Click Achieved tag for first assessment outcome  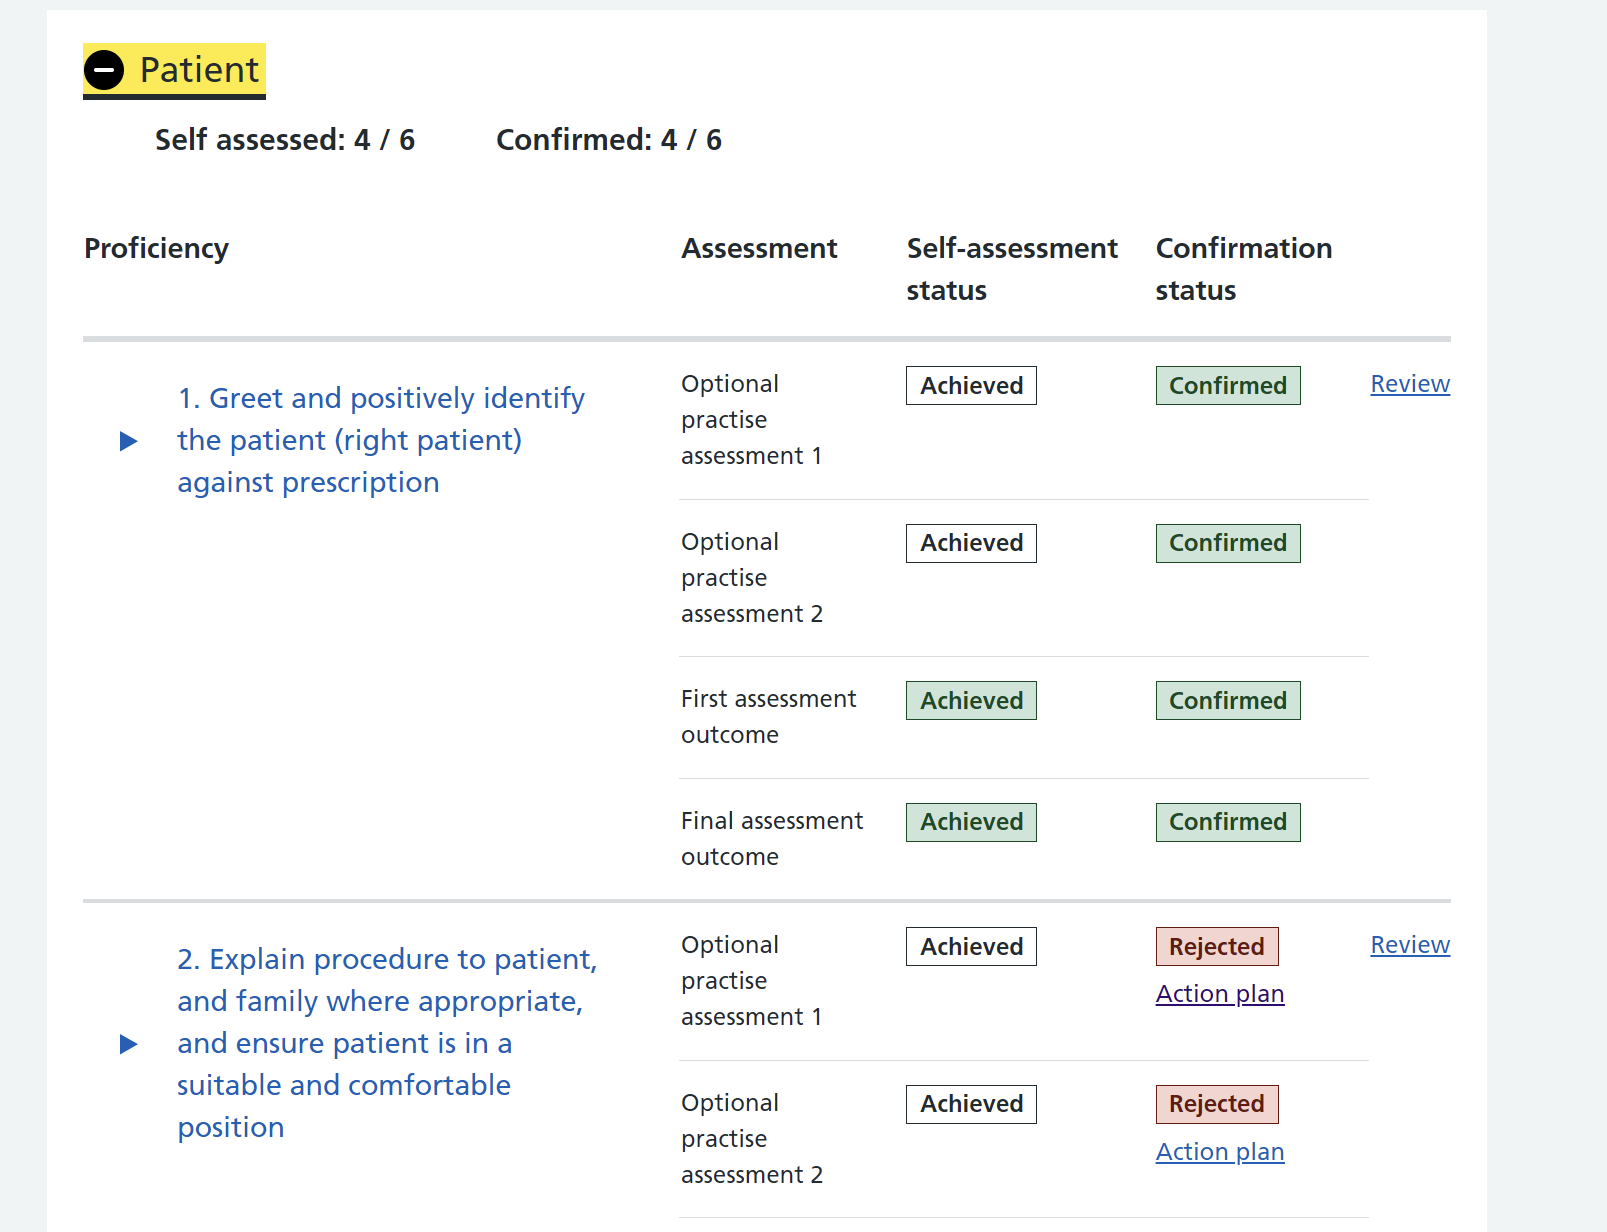click(971, 701)
